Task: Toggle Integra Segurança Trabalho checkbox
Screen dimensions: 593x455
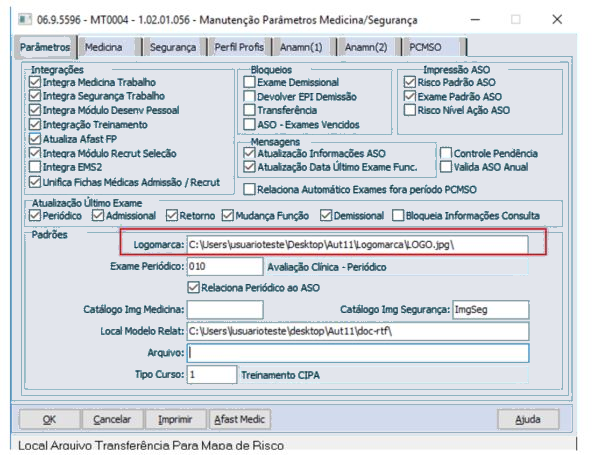Action: click(35, 96)
